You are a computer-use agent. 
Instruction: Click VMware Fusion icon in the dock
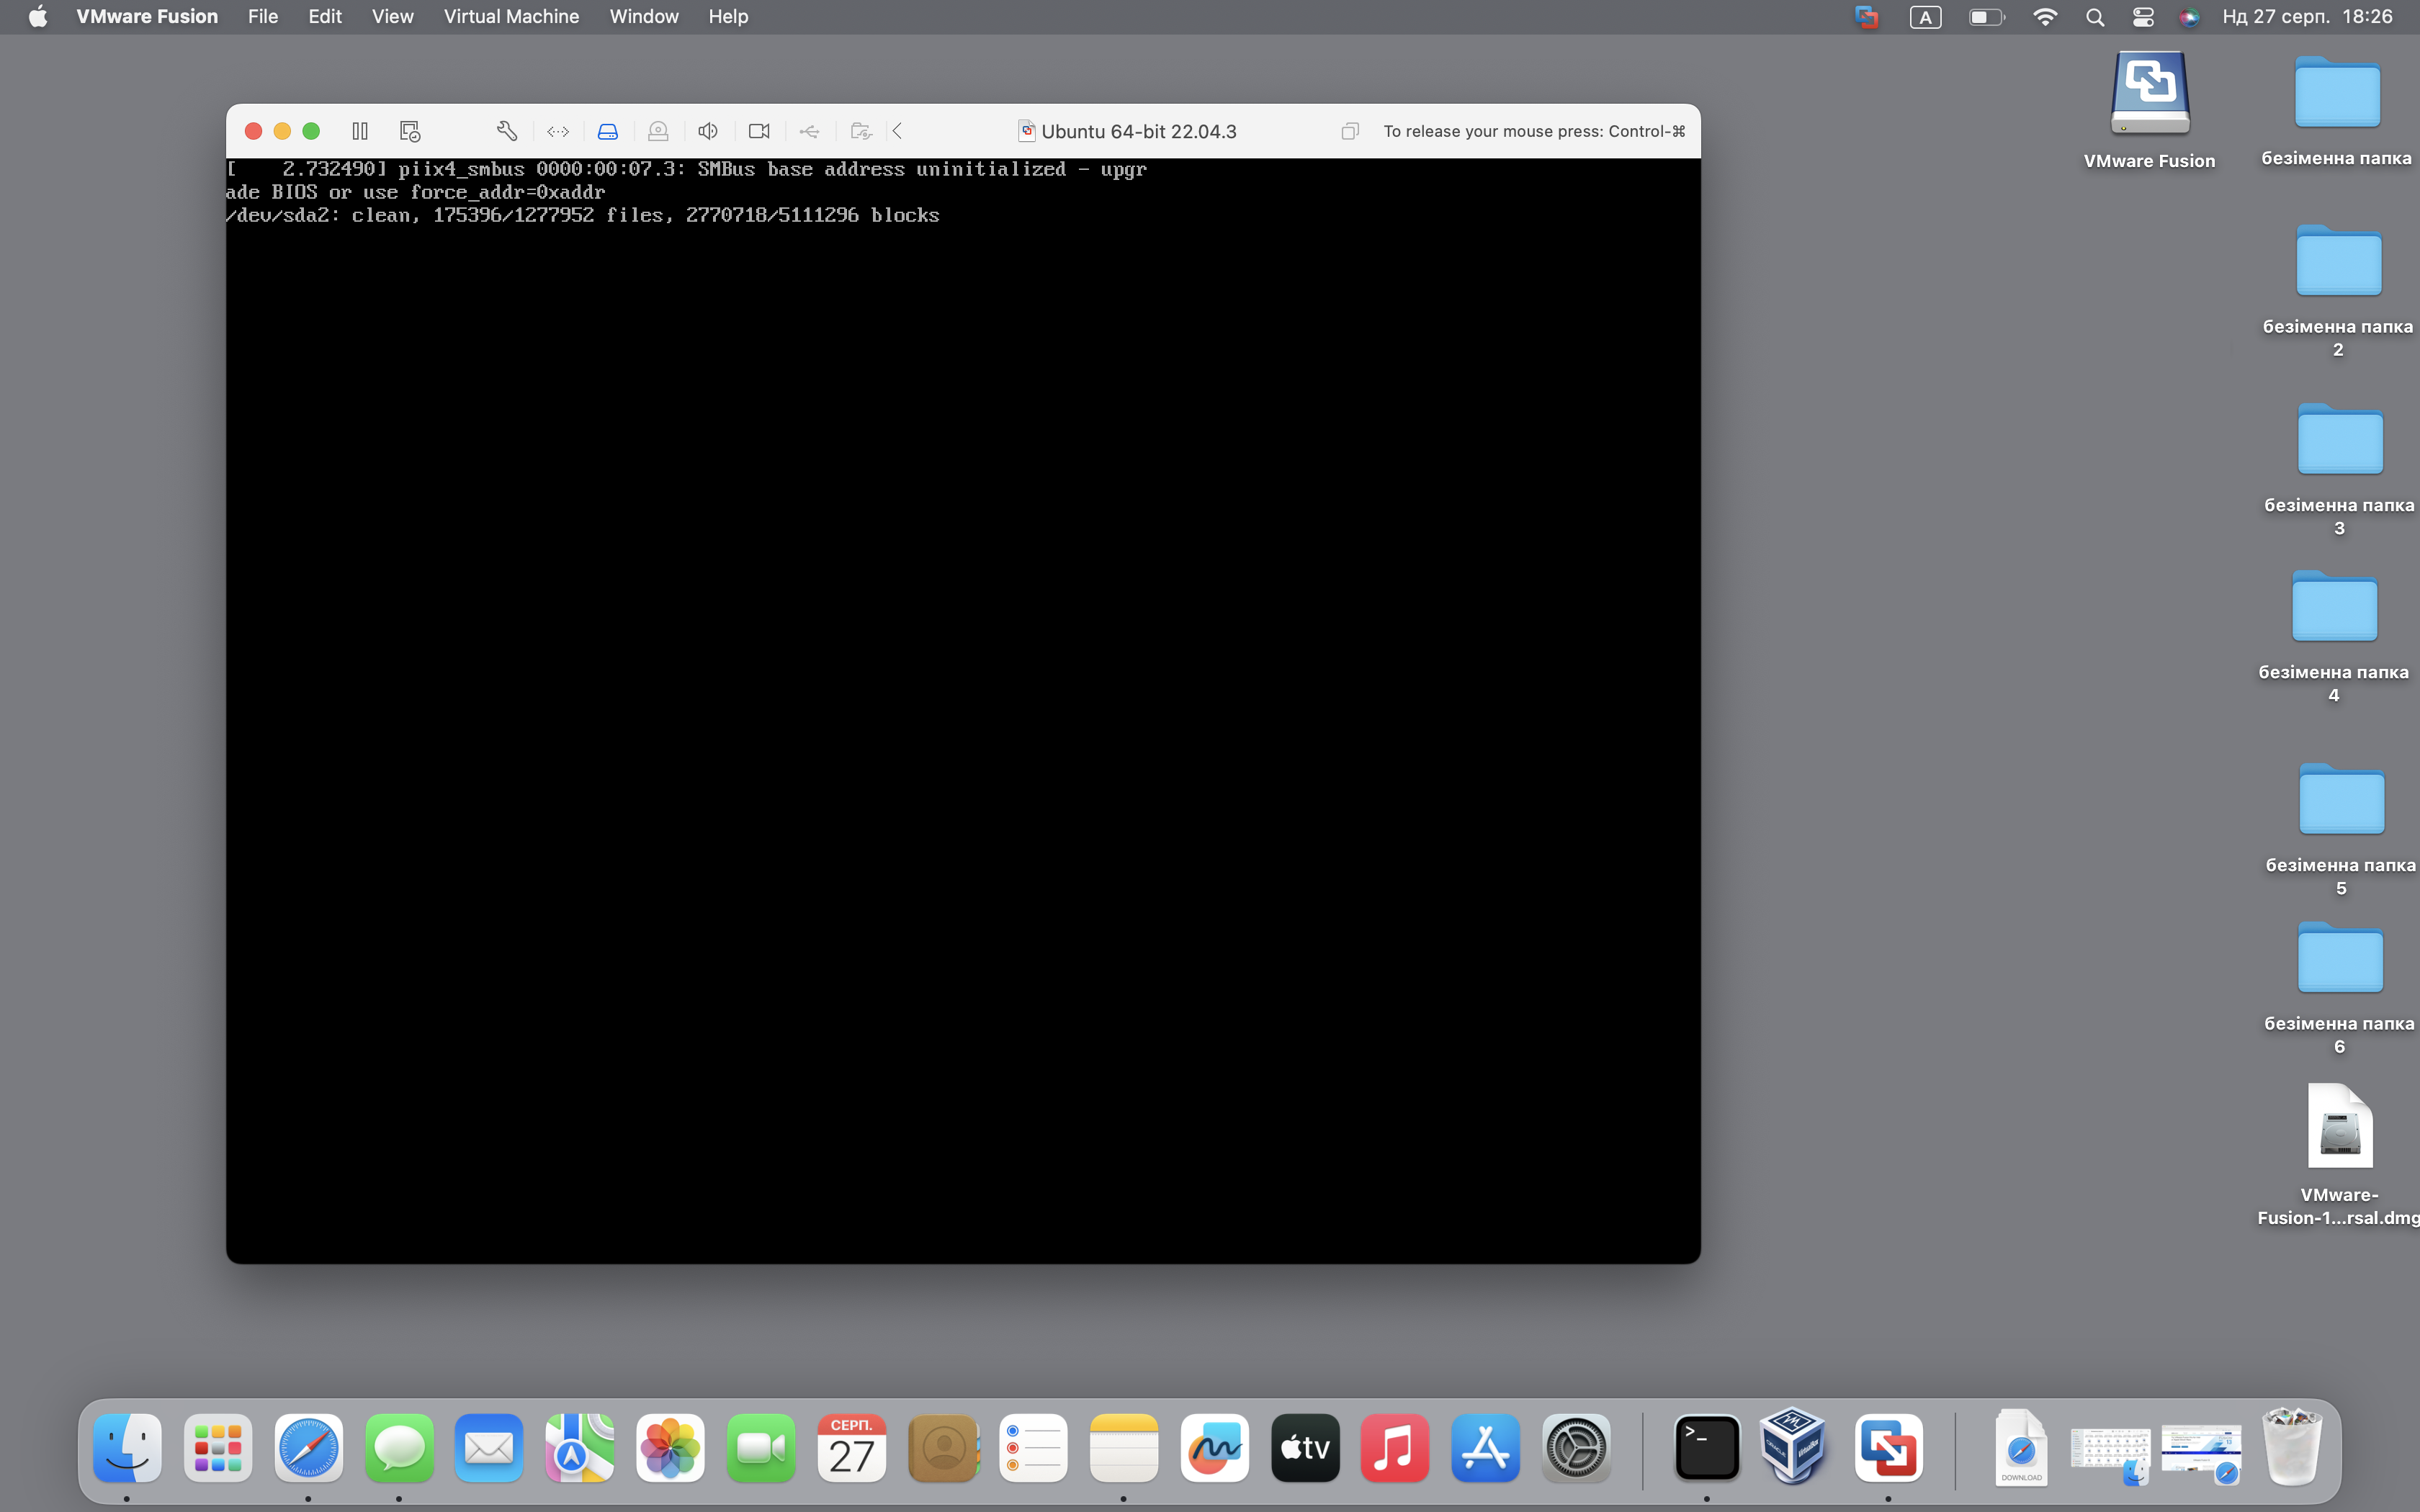coord(1888,1448)
